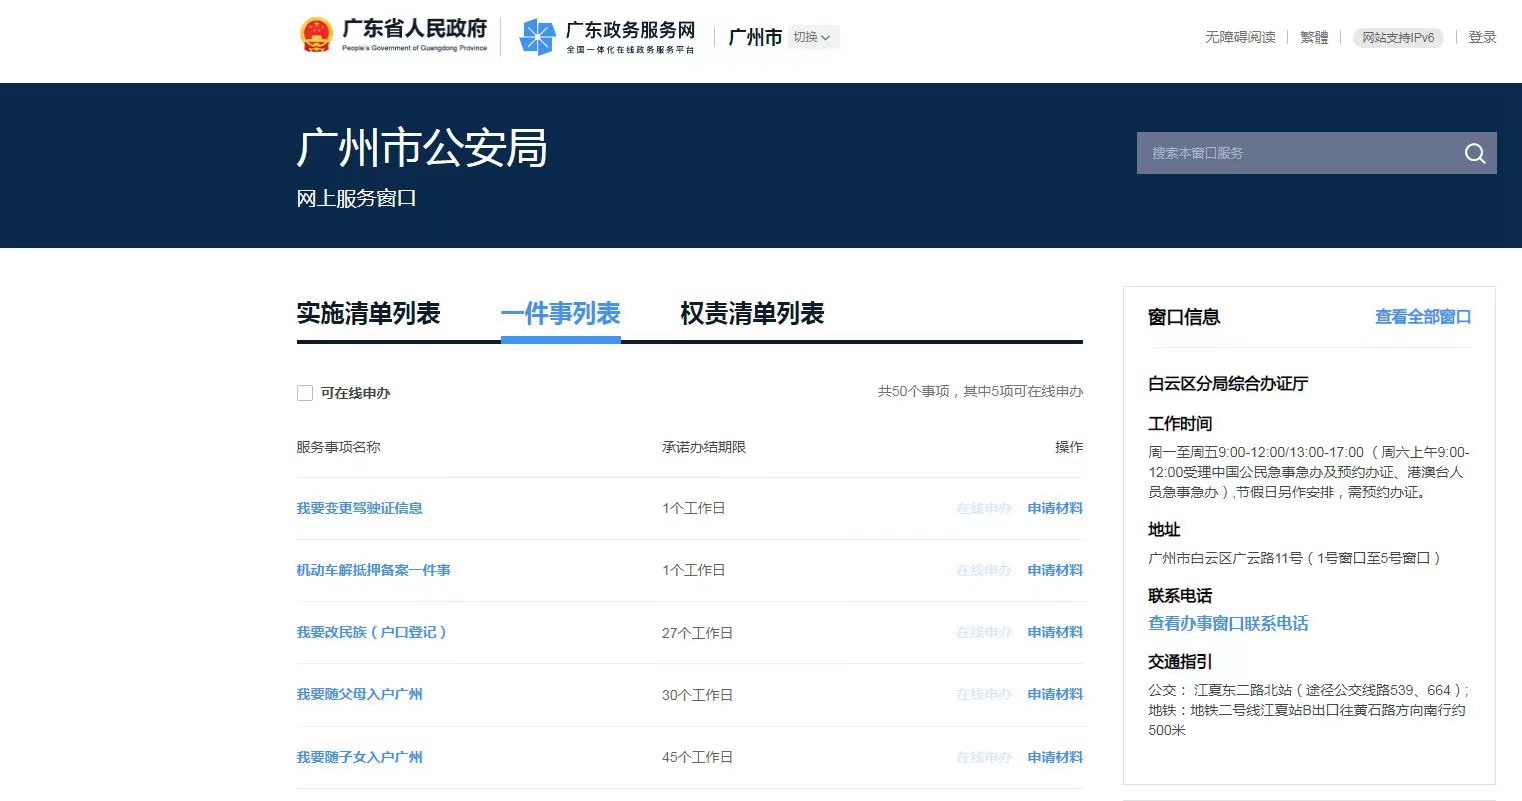The image size is (1522, 801).
Task: Click 在线申办 for 我要随父母入户广州
Action: pos(984,694)
